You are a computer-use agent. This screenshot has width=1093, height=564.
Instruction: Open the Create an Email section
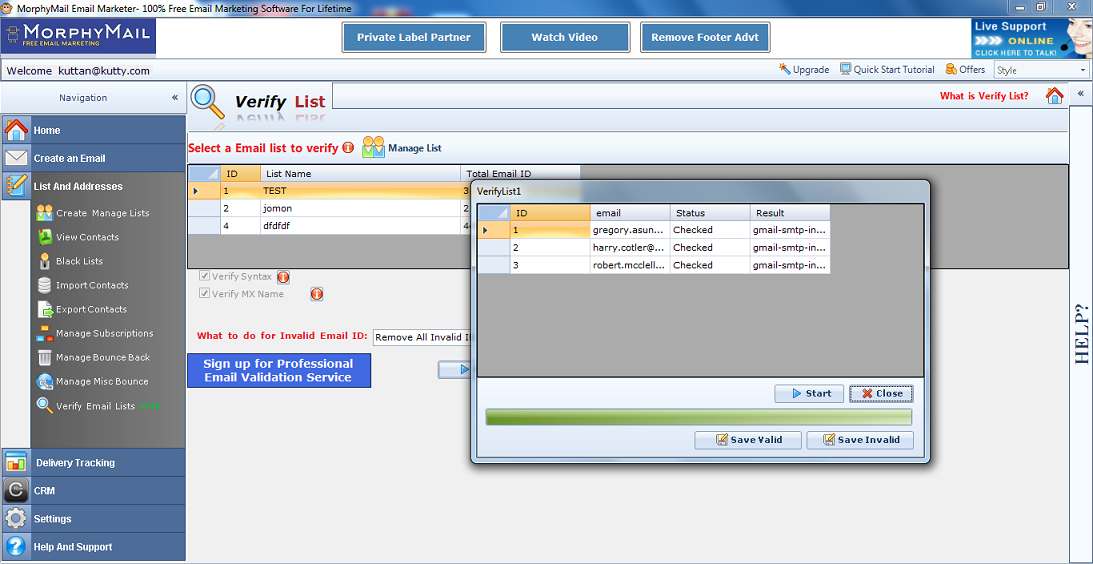point(93,158)
